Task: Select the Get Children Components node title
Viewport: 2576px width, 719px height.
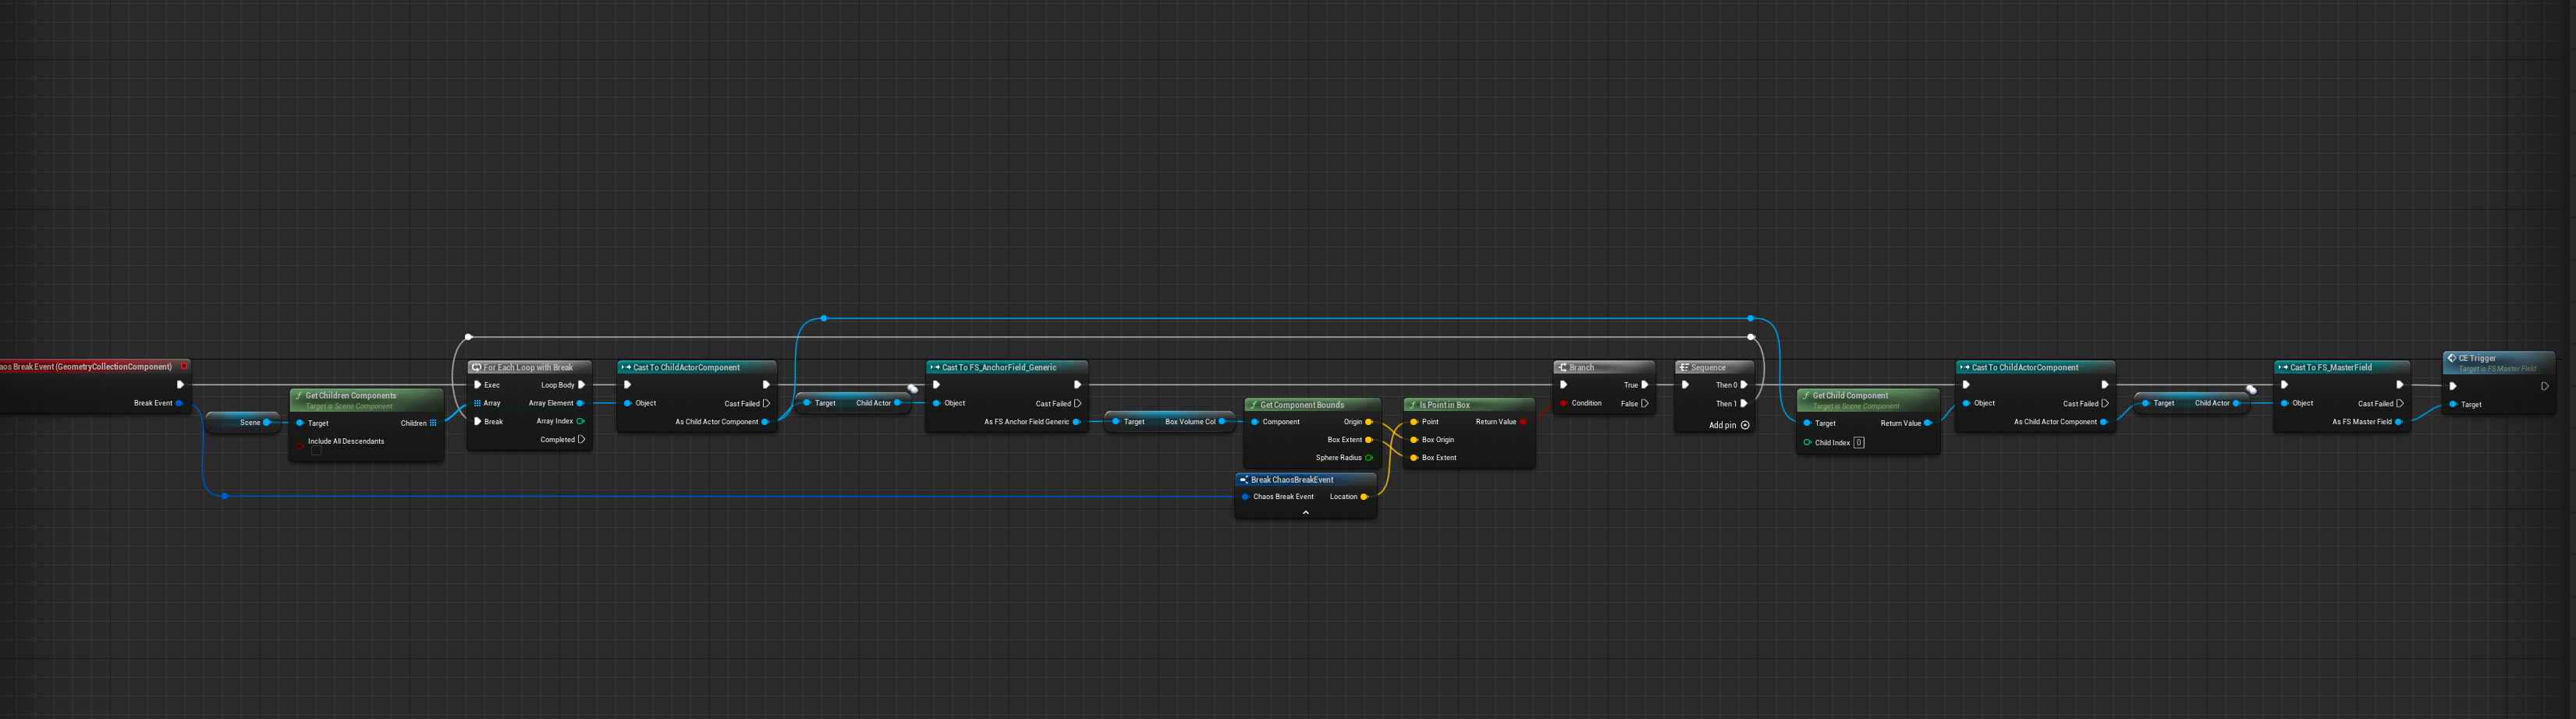Action: pos(350,396)
